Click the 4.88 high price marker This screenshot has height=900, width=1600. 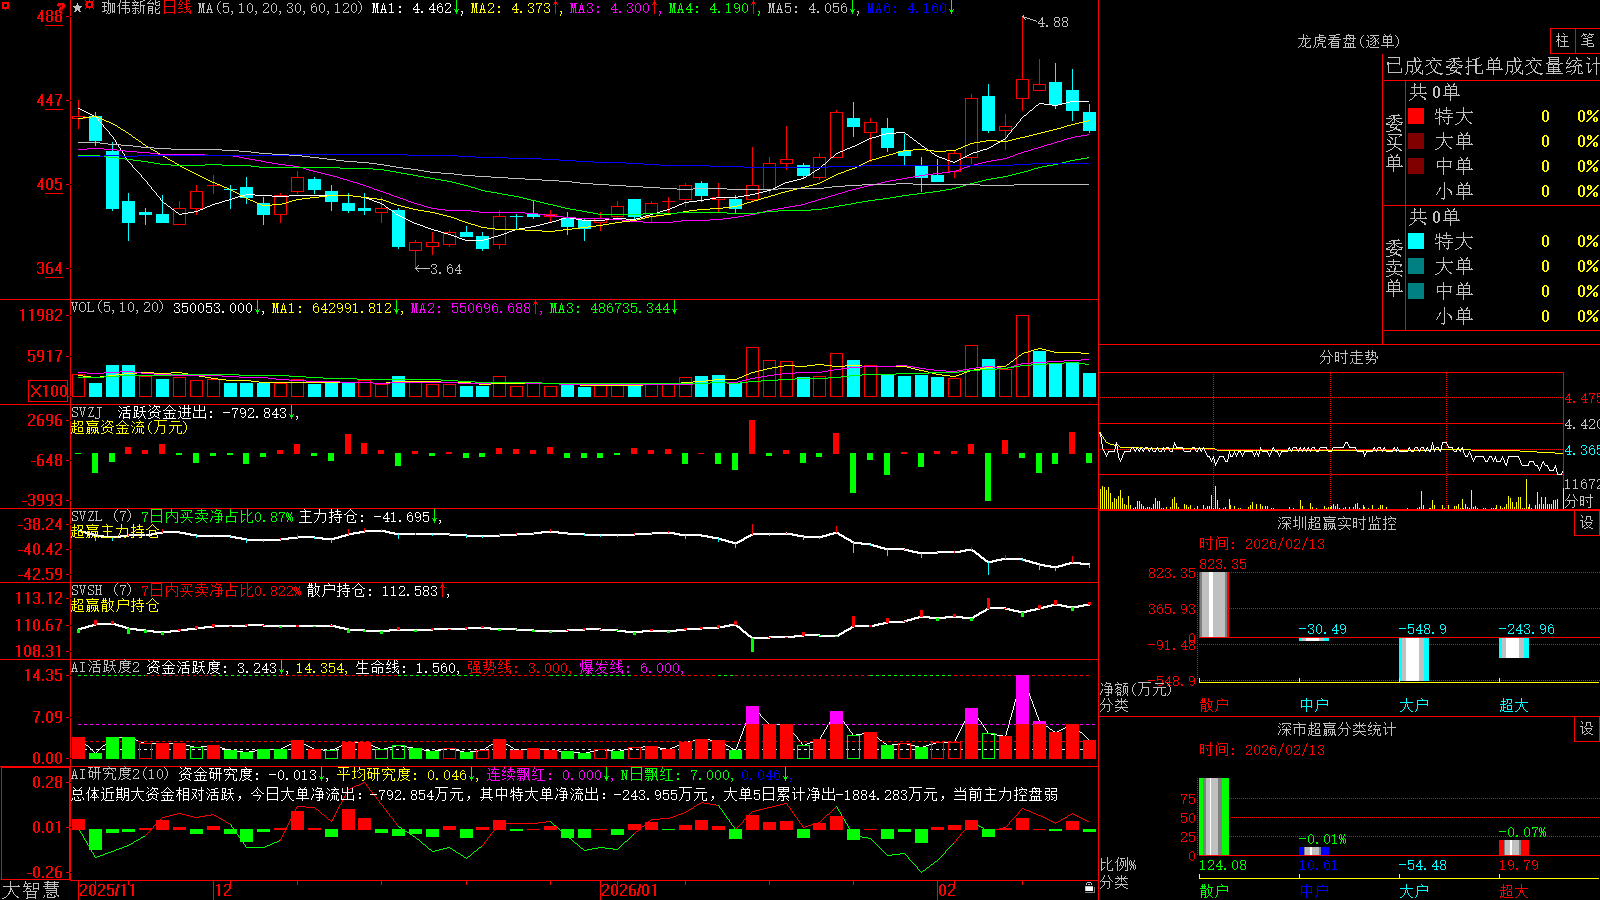(x=1053, y=22)
